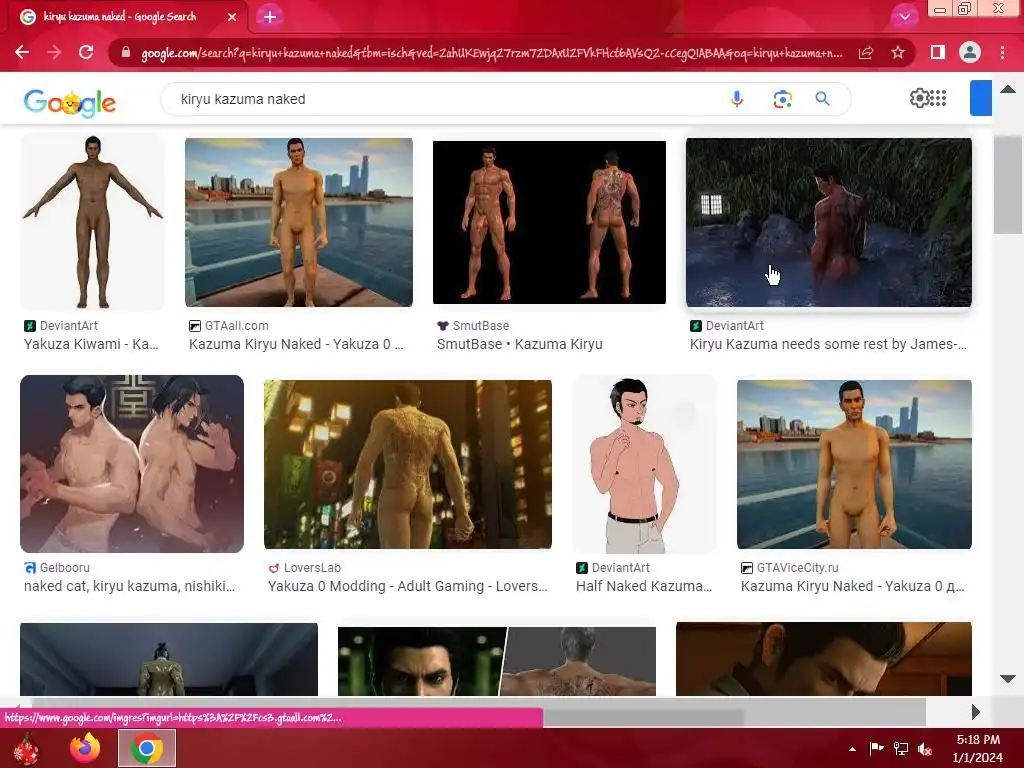Open the Start menu ornament icon

(x=26, y=748)
